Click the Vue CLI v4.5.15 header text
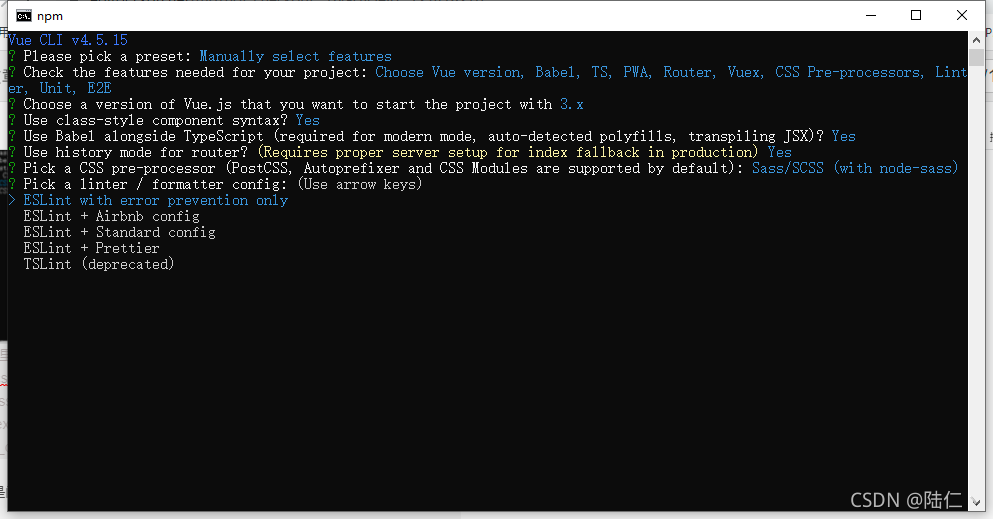Viewport: 993px width, 519px height. pos(68,40)
